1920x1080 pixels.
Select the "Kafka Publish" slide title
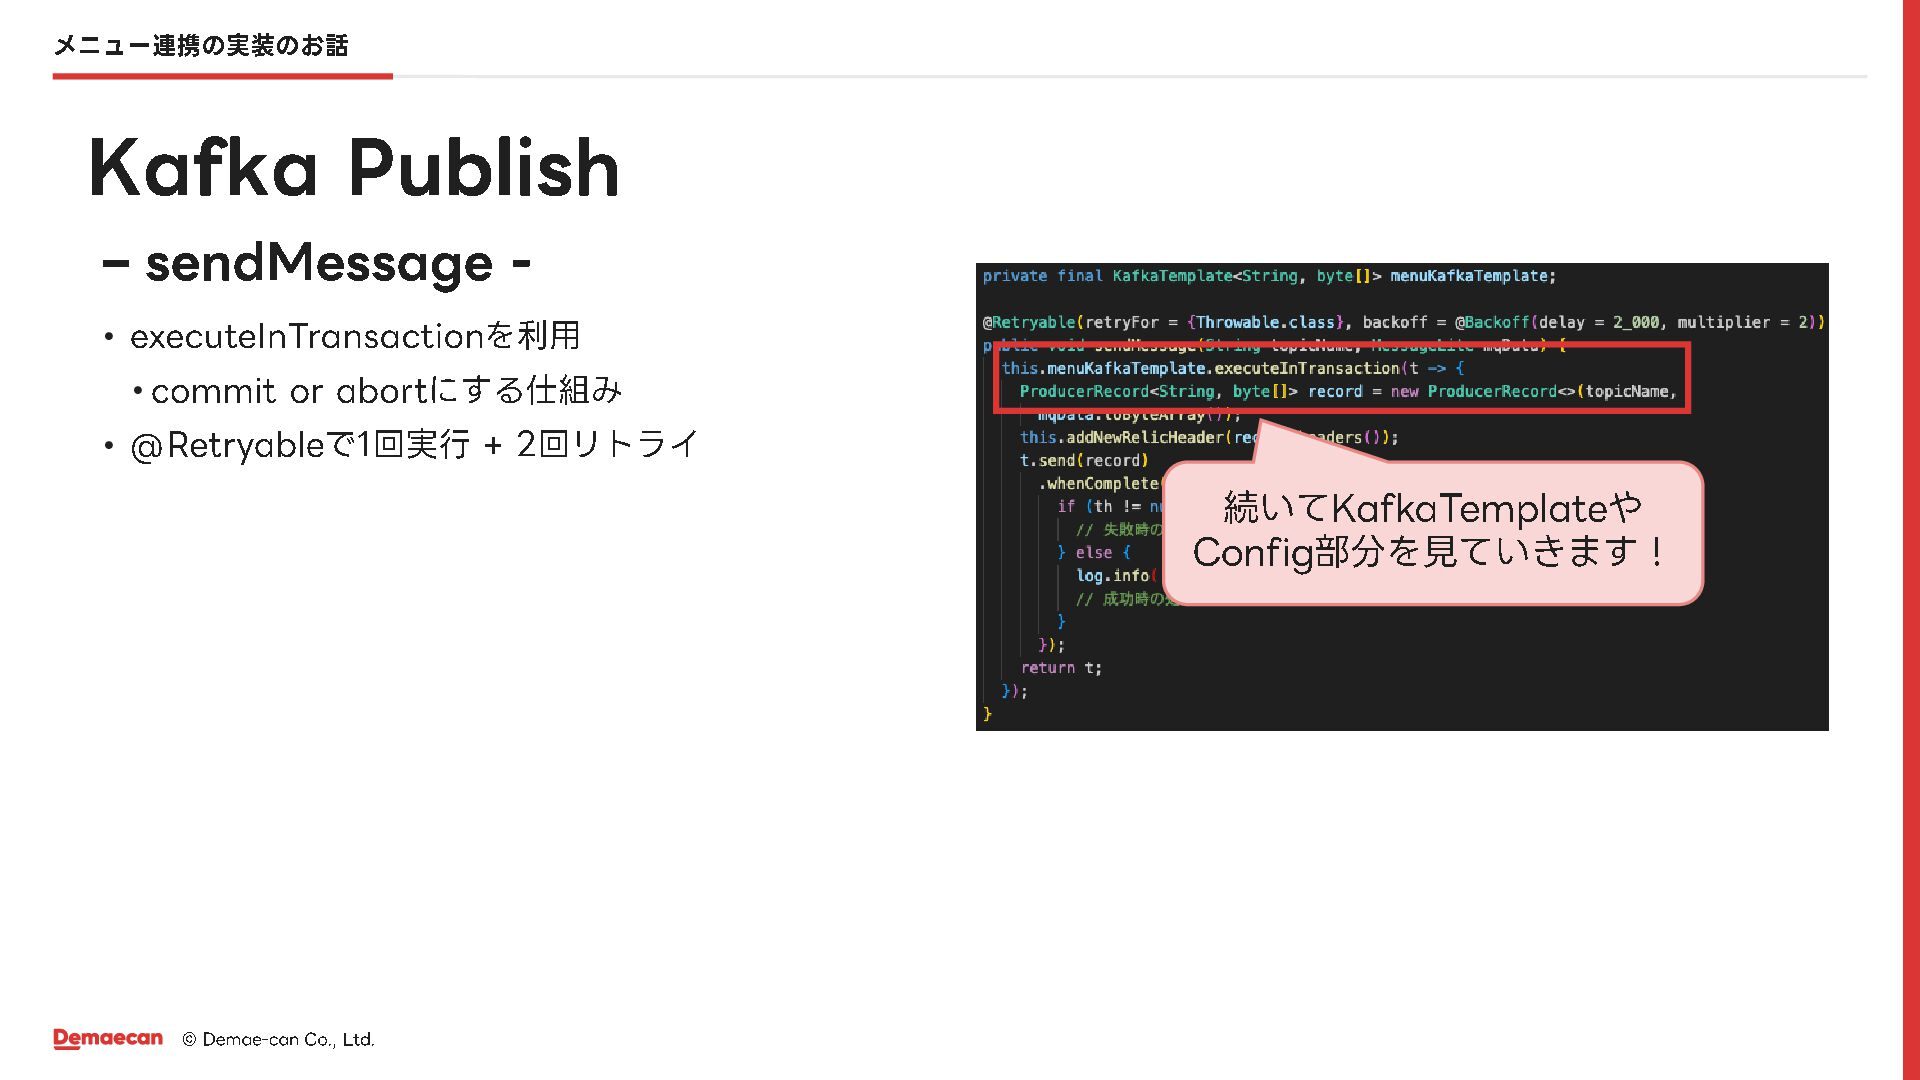point(354,167)
